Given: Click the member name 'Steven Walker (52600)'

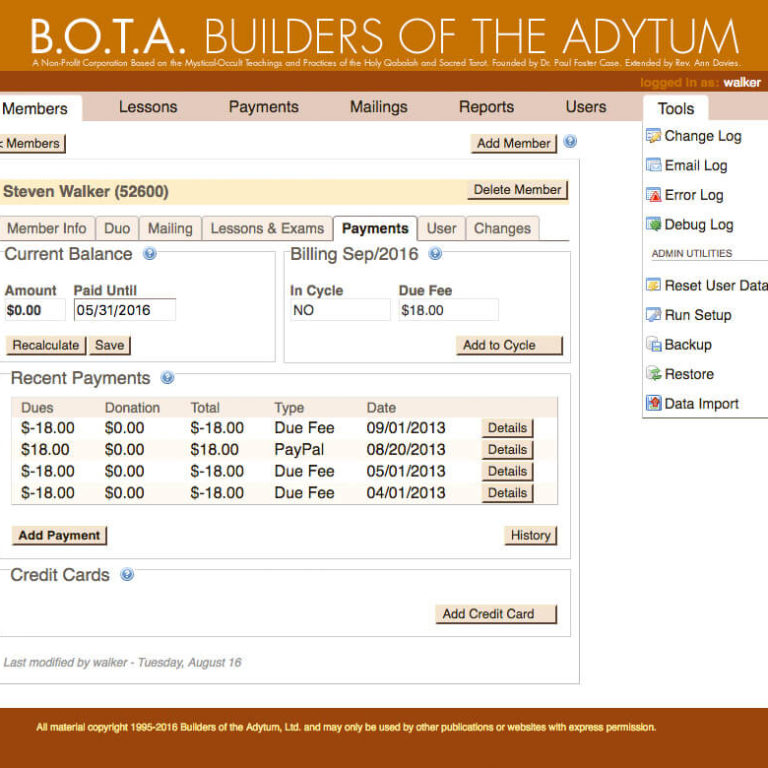Looking at the screenshot, I should (x=86, y=191).
